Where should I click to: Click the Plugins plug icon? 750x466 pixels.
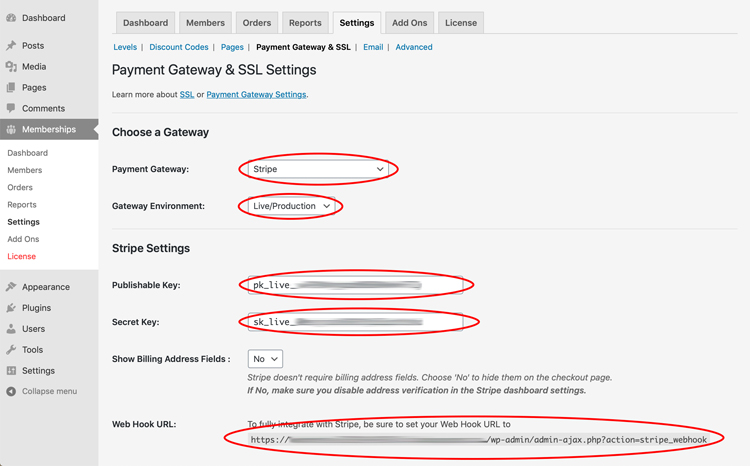coord(11,308)
